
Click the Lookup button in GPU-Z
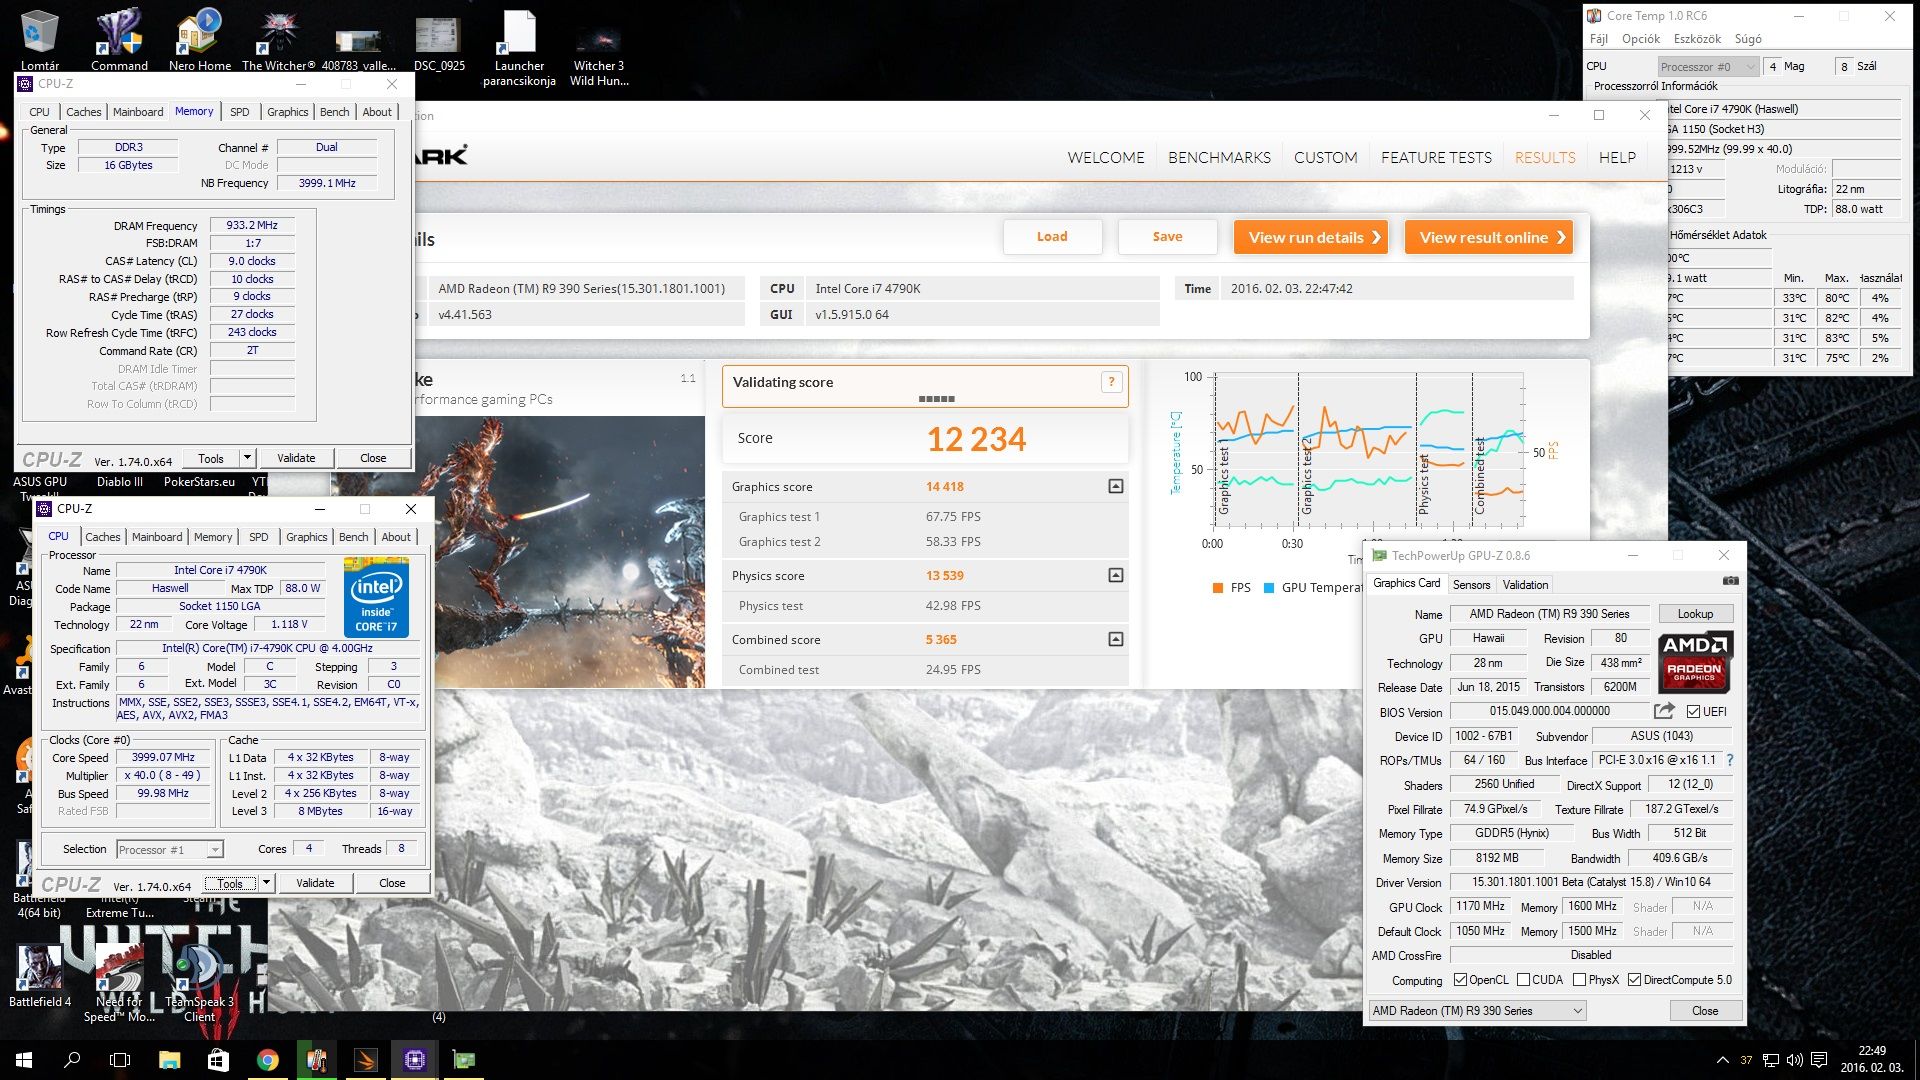click(1695, 614)
